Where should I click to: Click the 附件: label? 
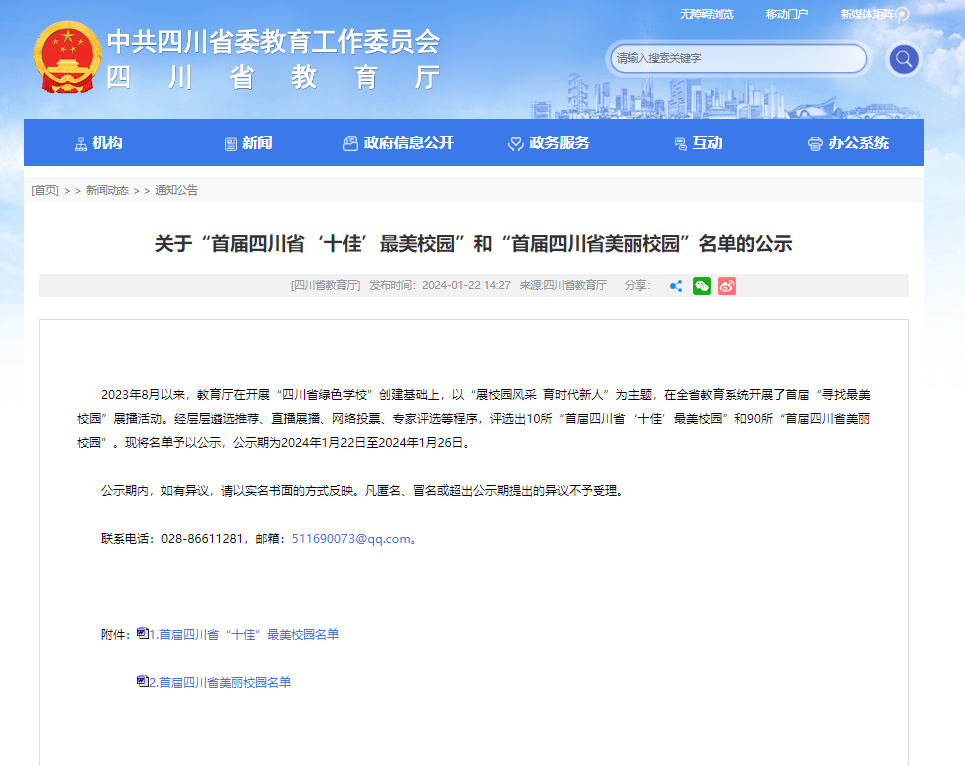coord(117,634)
